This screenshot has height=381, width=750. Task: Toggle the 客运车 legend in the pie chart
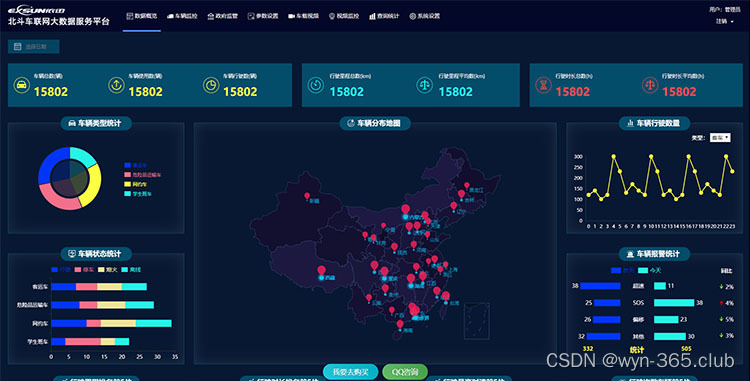[x=136, y=165]
